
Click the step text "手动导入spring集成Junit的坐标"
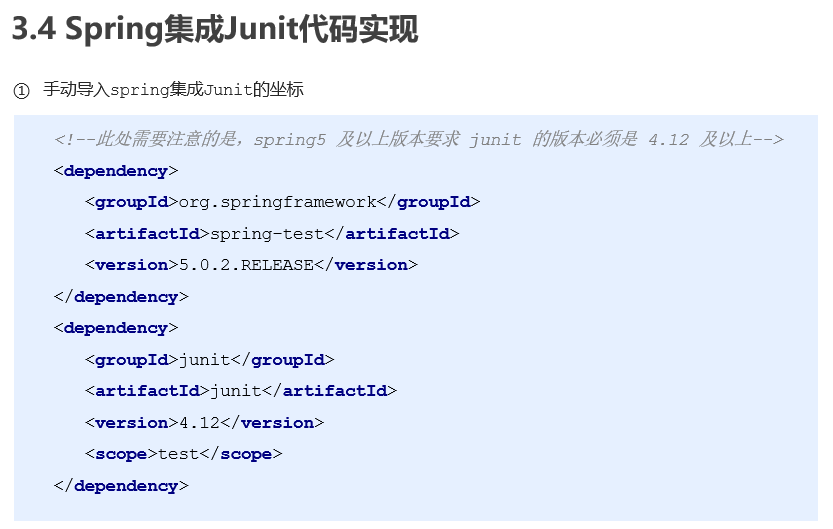pos(173,89)
